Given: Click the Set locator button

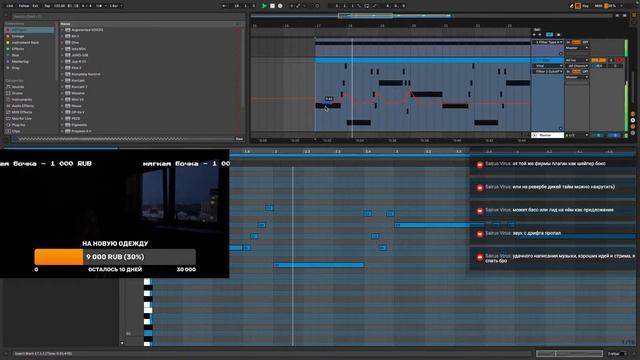Looking at the screenshot, I should point(537,30).
